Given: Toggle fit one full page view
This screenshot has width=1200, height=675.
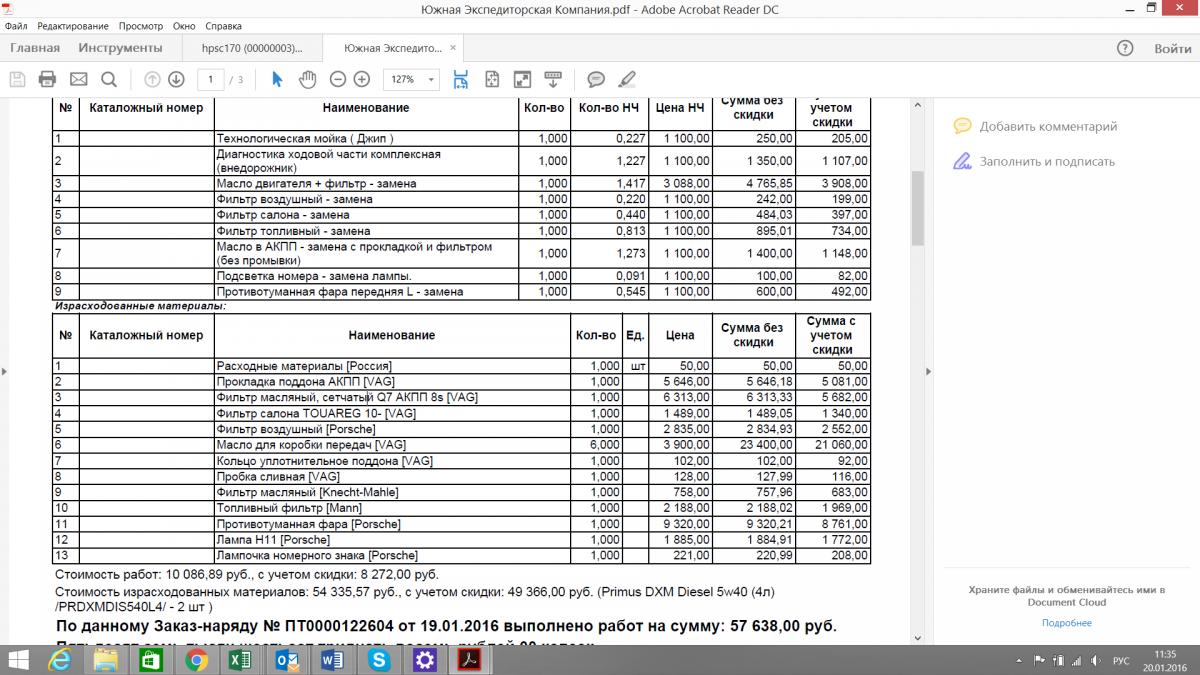Looking at the screenshot, I should point(492,79).
